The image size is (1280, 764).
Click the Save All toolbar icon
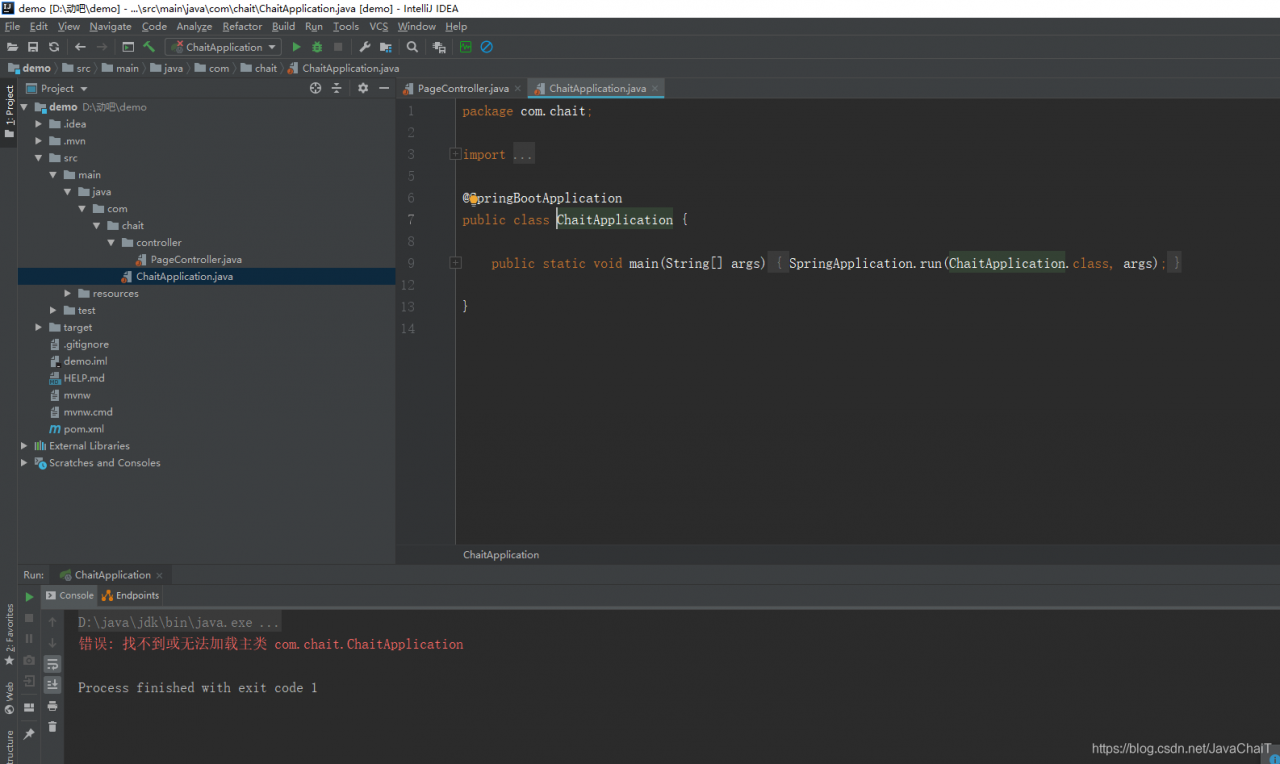pos(33,47)
